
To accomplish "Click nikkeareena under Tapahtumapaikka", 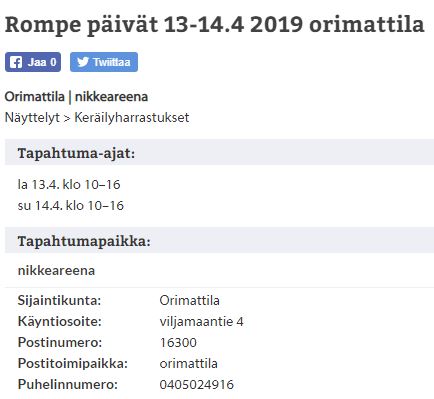I will pyautogui.click(x=56, y=270).
